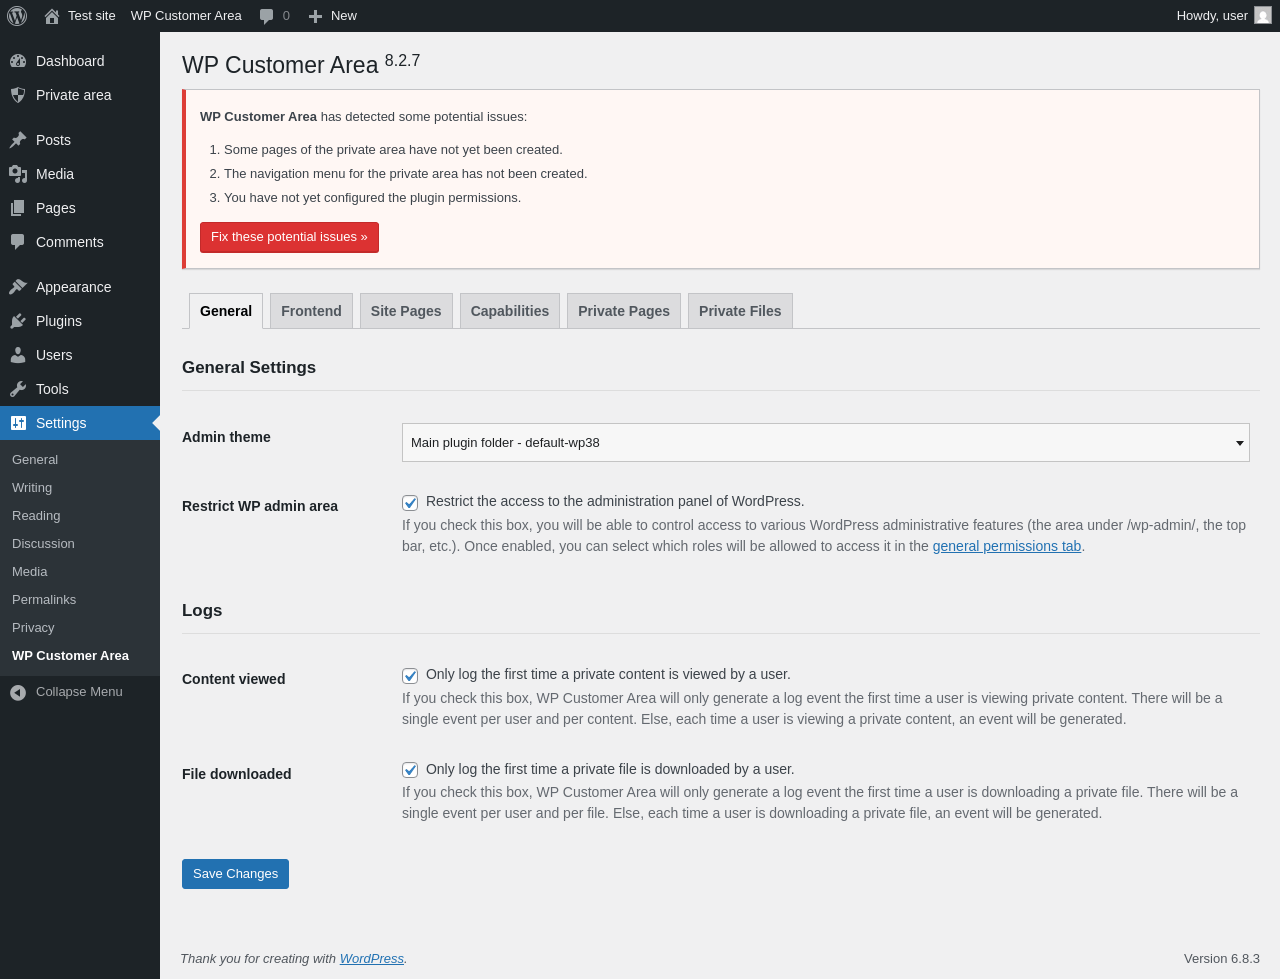Click the Tools wrench icon
1280x979 pixels.
[18, 389]
